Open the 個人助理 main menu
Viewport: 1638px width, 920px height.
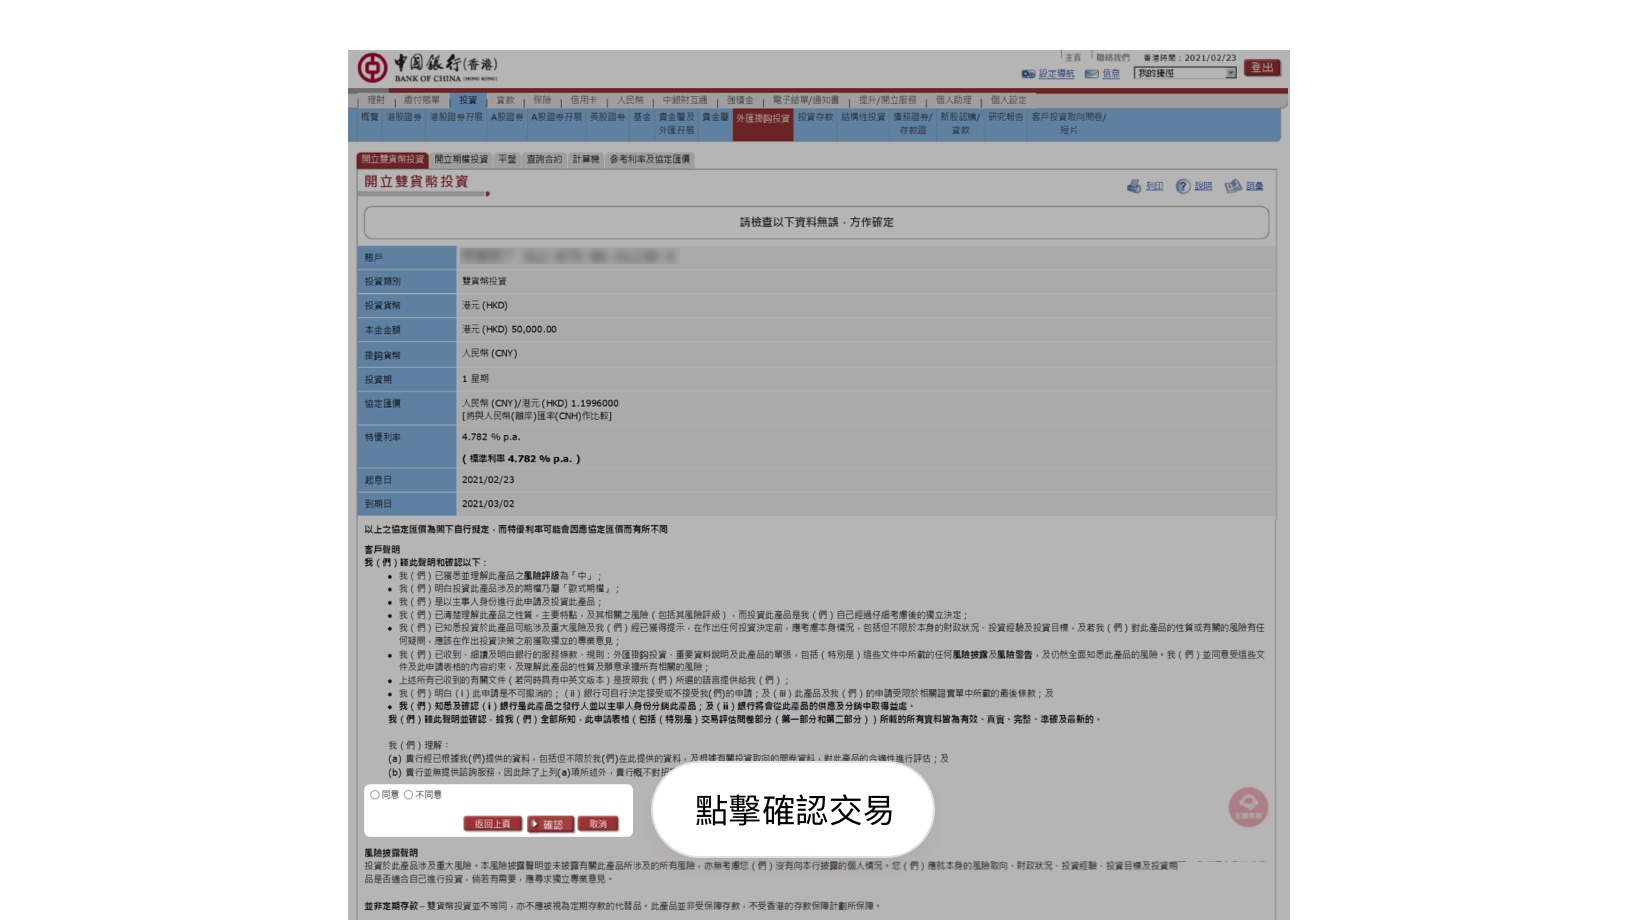953,100
